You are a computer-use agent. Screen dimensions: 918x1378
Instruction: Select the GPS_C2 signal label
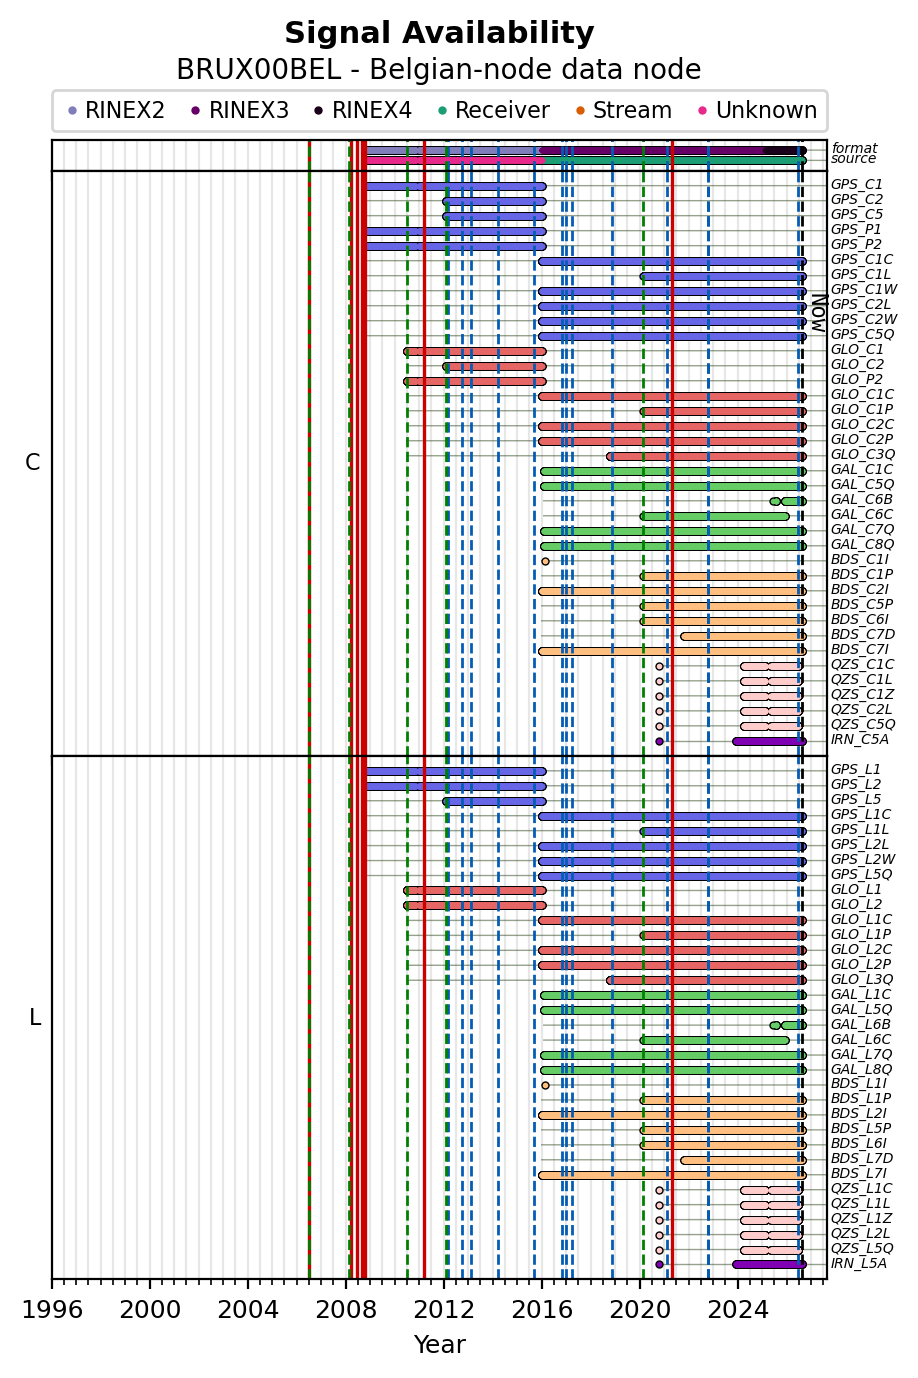tap(857, 199)
